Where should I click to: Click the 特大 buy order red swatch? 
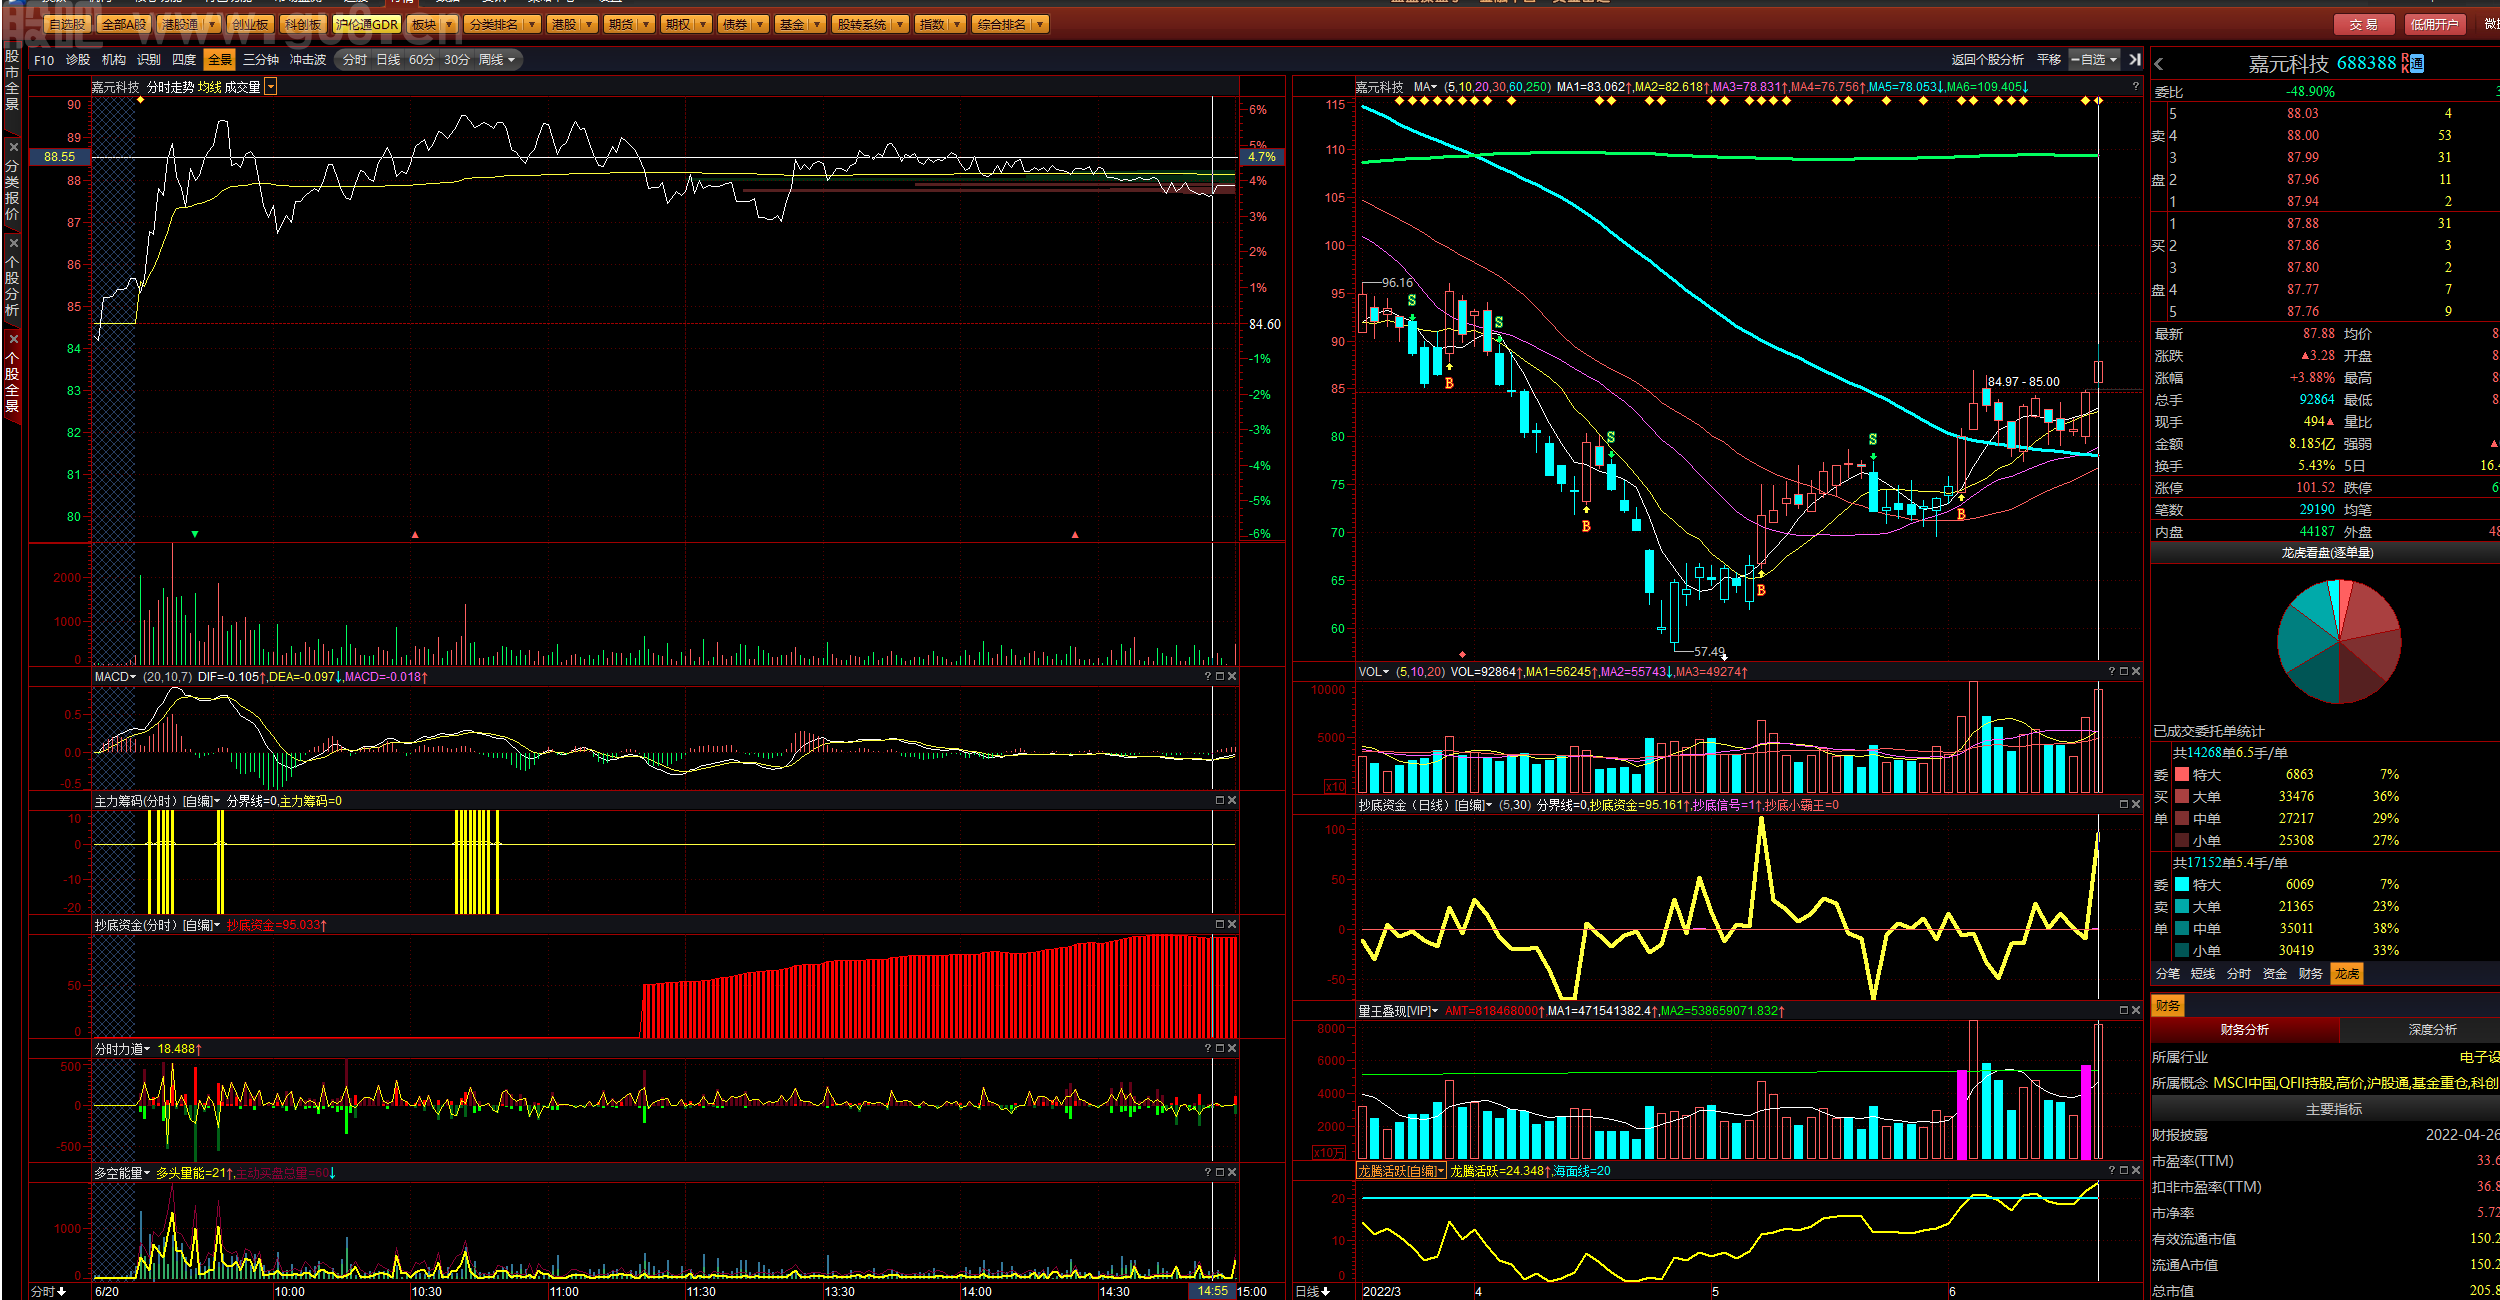pos(2182,775)
